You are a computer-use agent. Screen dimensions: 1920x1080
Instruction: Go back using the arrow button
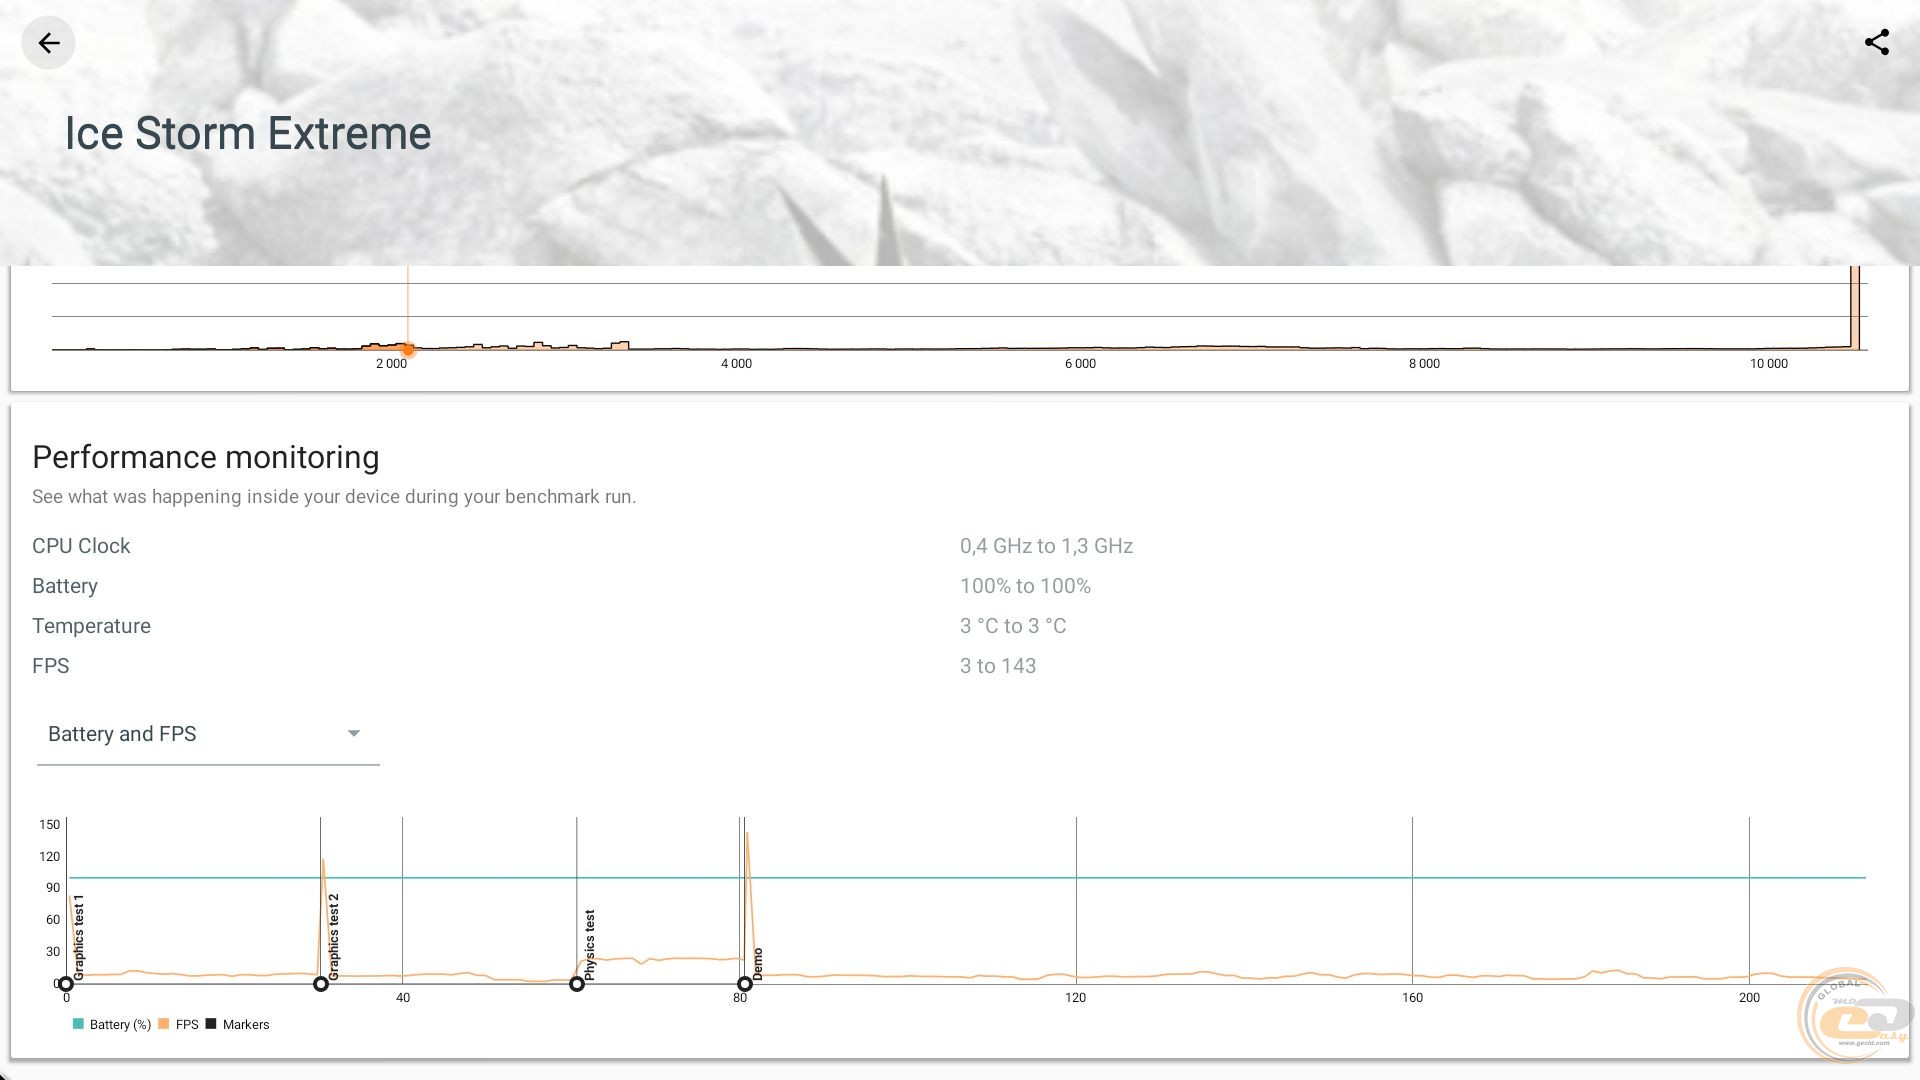pyautogui.click(x=48, y=43)
